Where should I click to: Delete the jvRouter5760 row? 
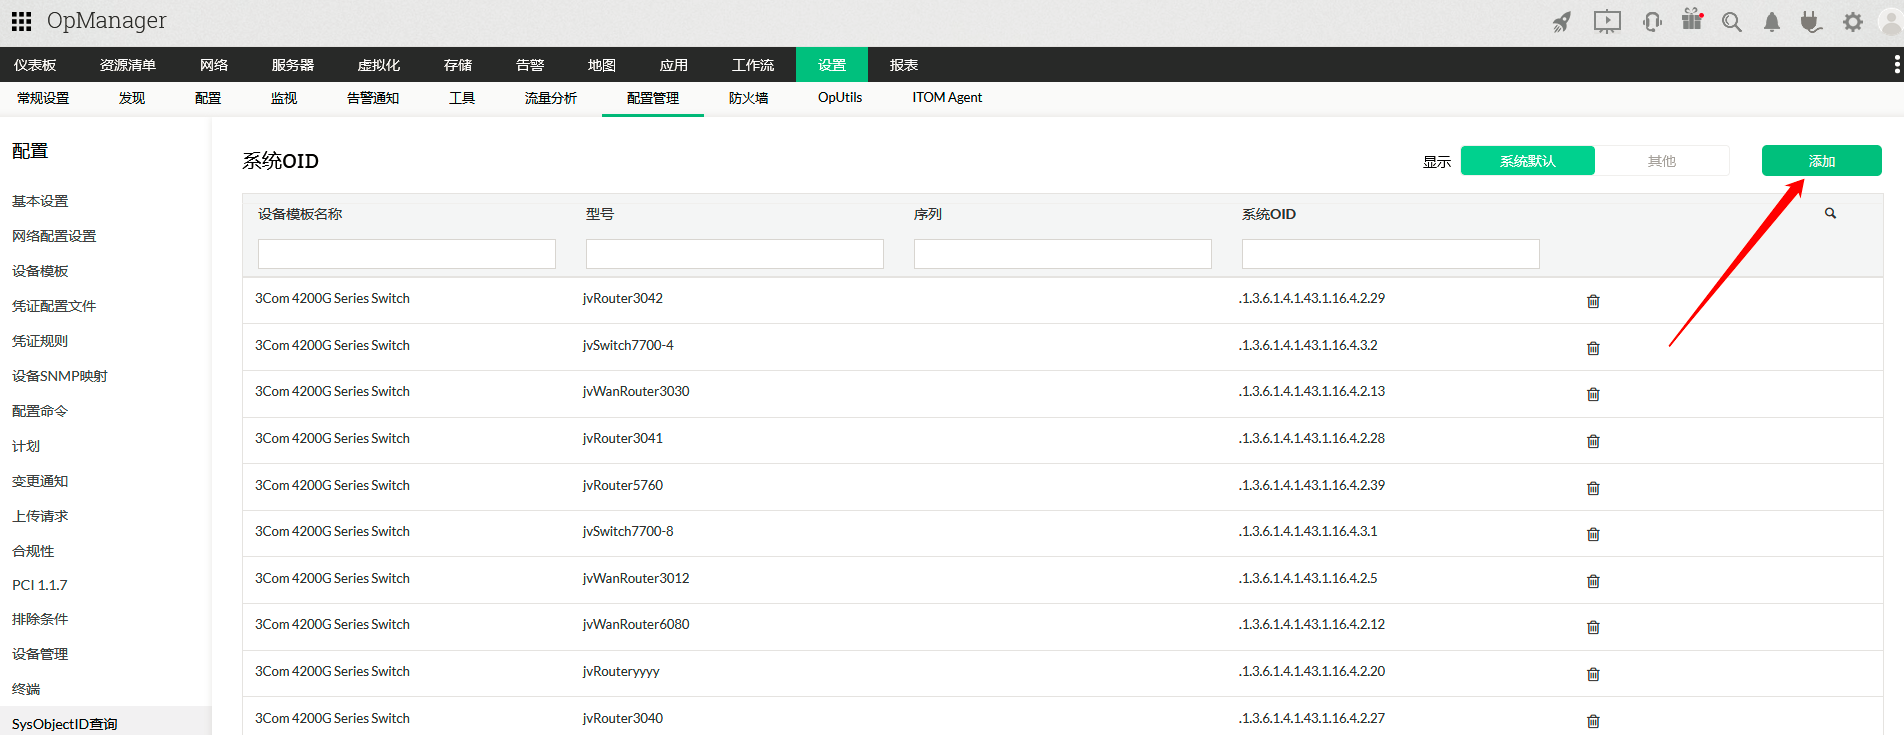pos(1593,488)
